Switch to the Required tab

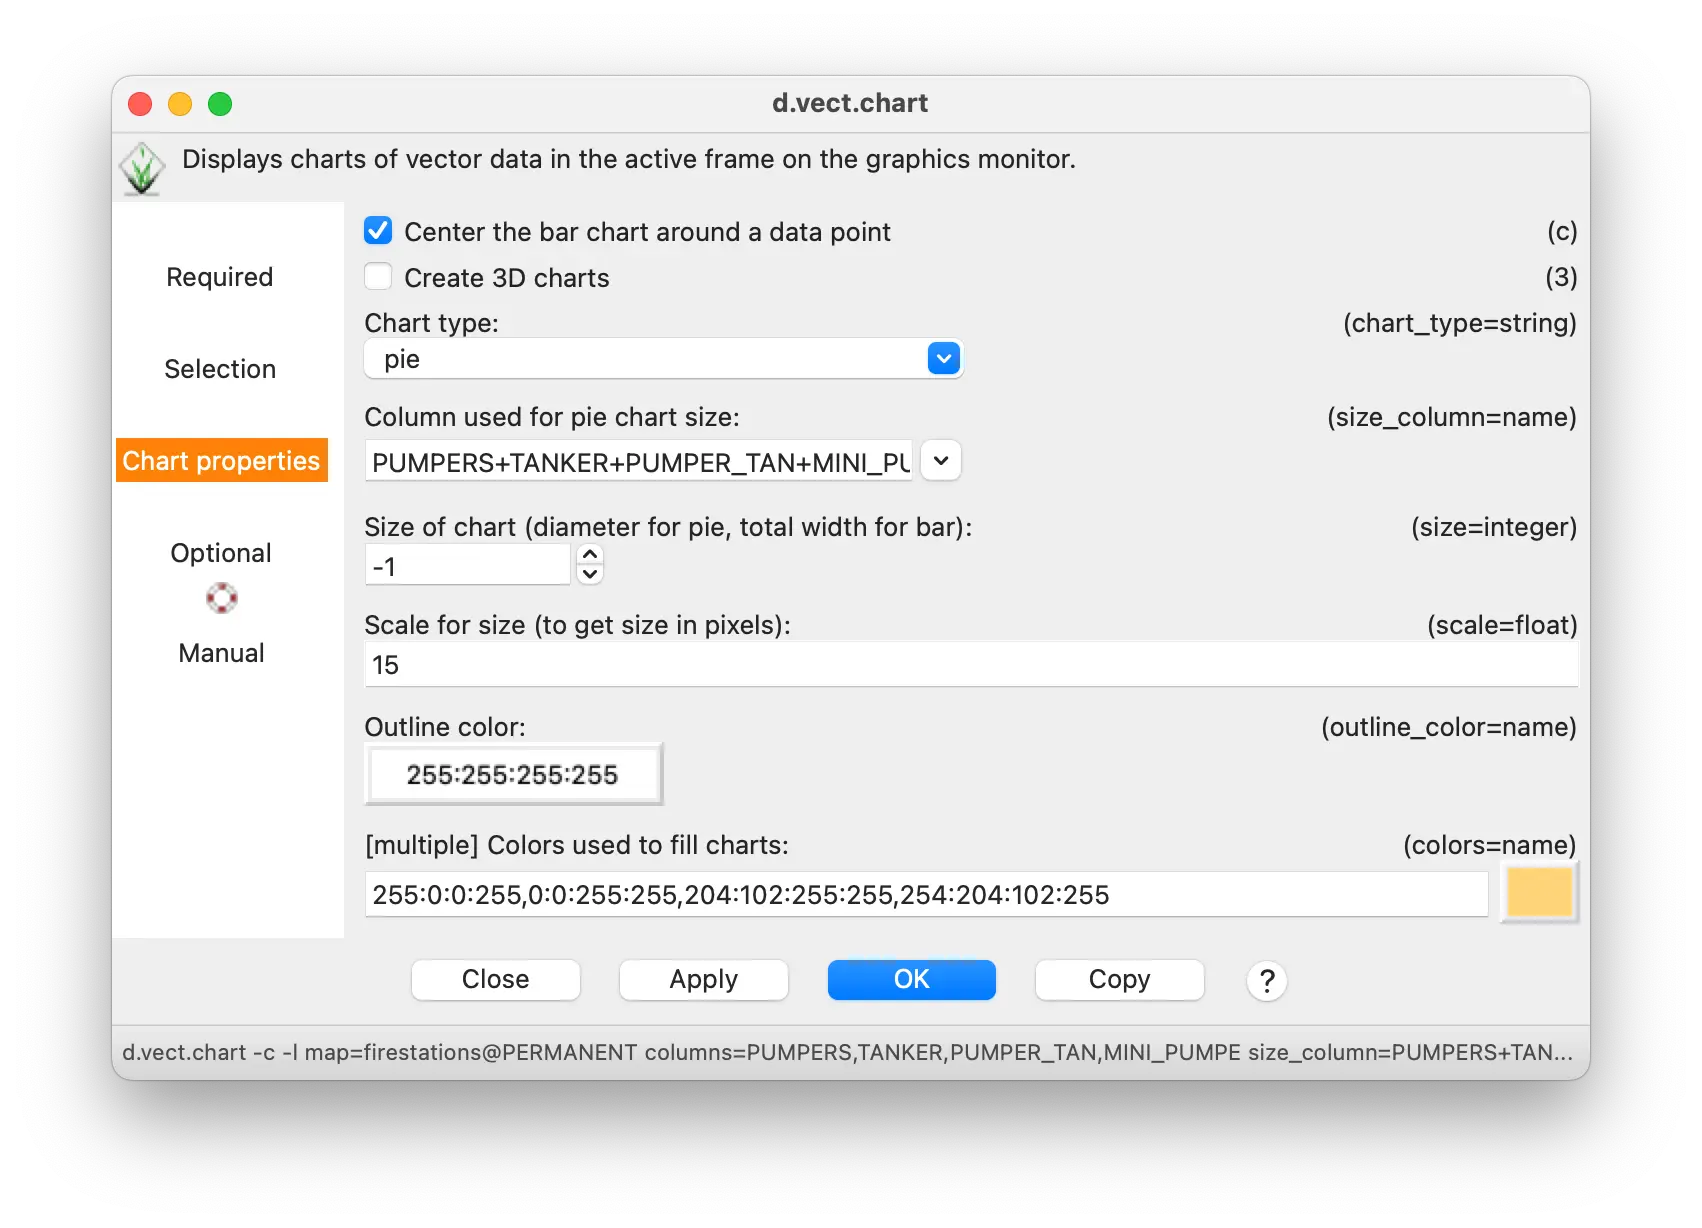tap(220, 277)
